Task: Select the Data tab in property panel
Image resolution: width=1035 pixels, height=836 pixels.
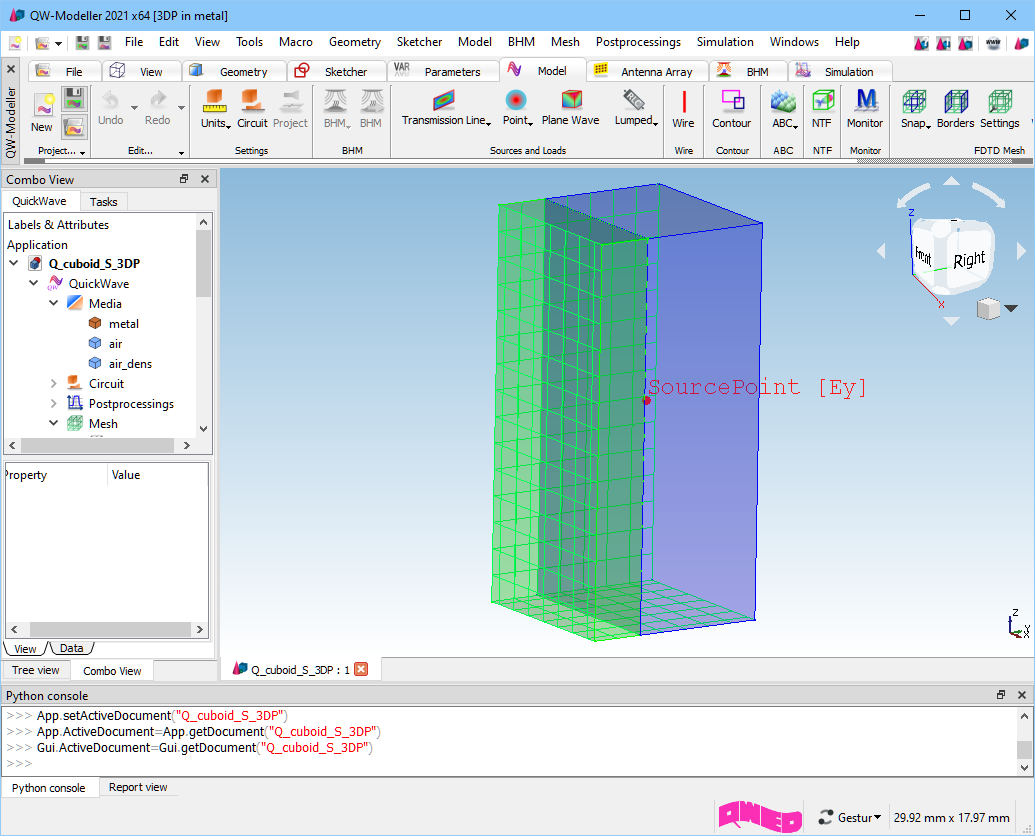Action: [x=71, y=648]
